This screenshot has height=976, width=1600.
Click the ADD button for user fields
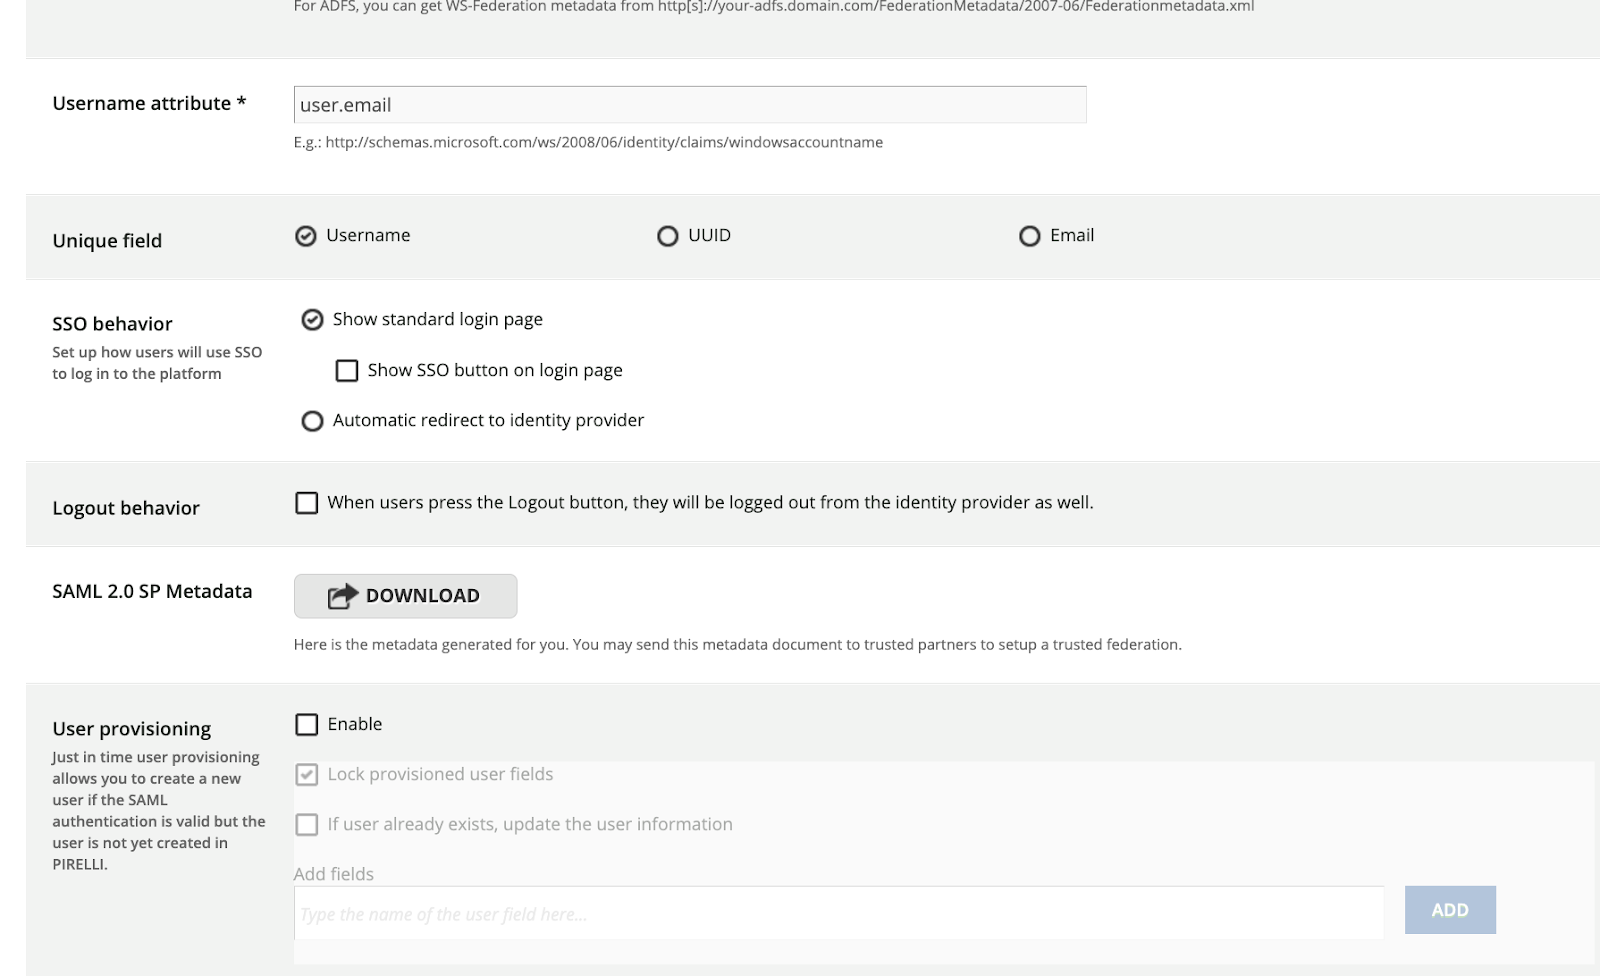(1450, 910)
